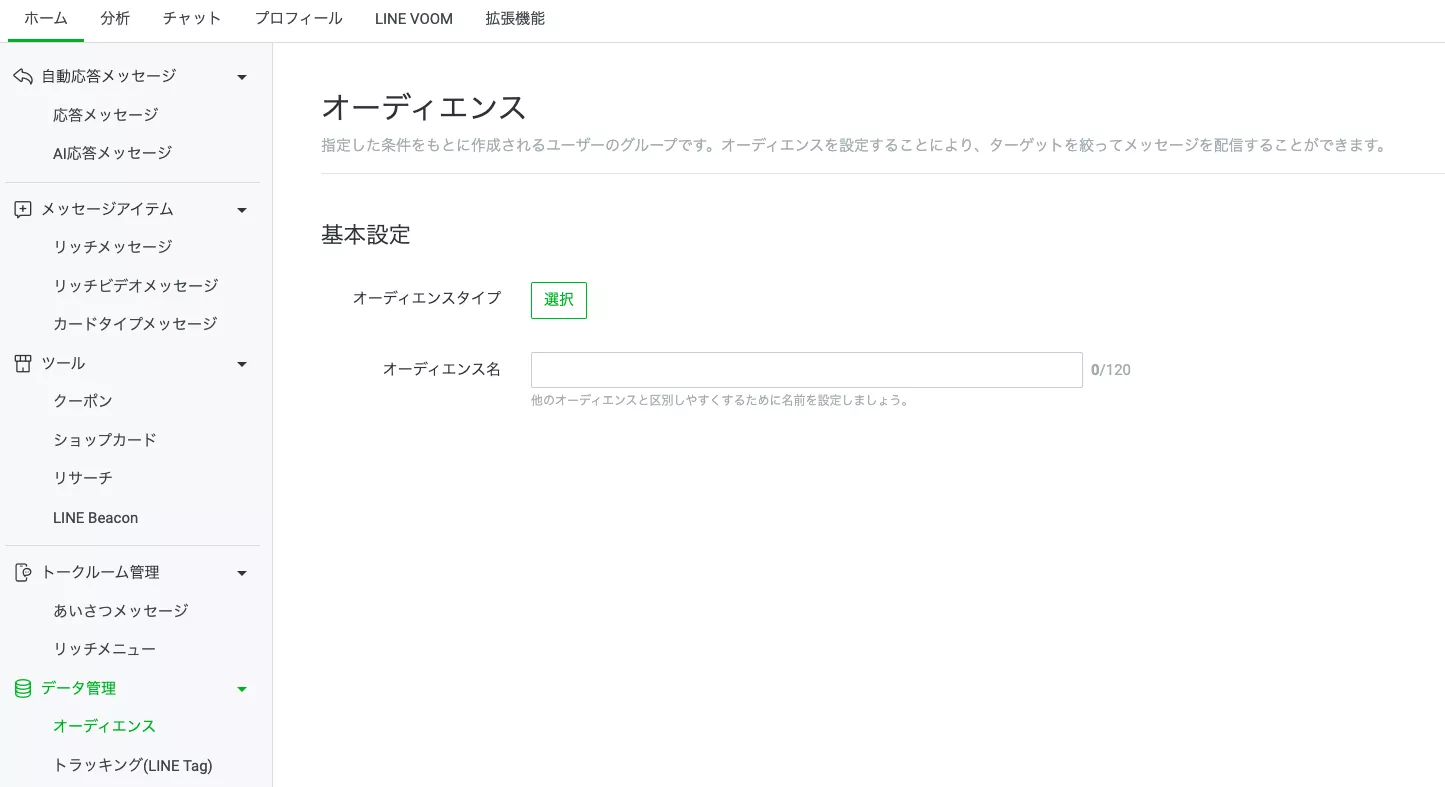Click the auto-reply message arrow icon

click(x=22, y=76)
